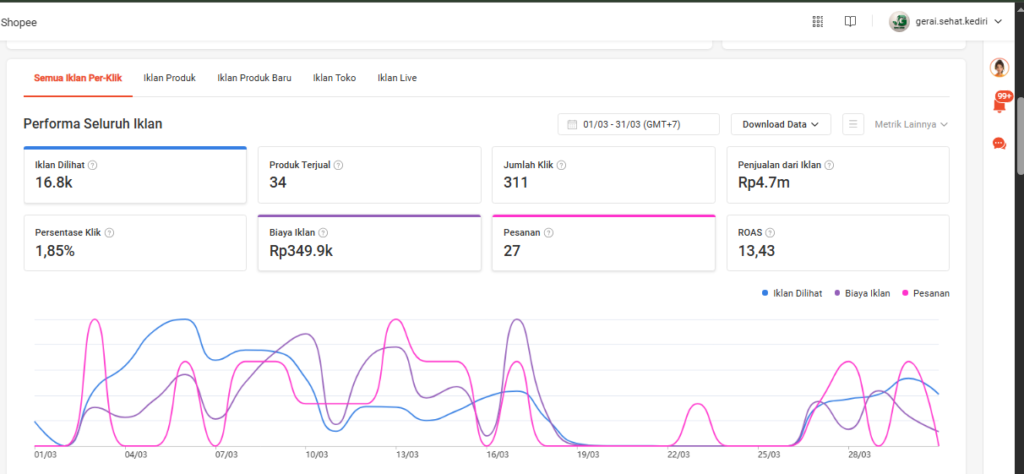Toggle the Iklan Dilihat metric card

135,175
